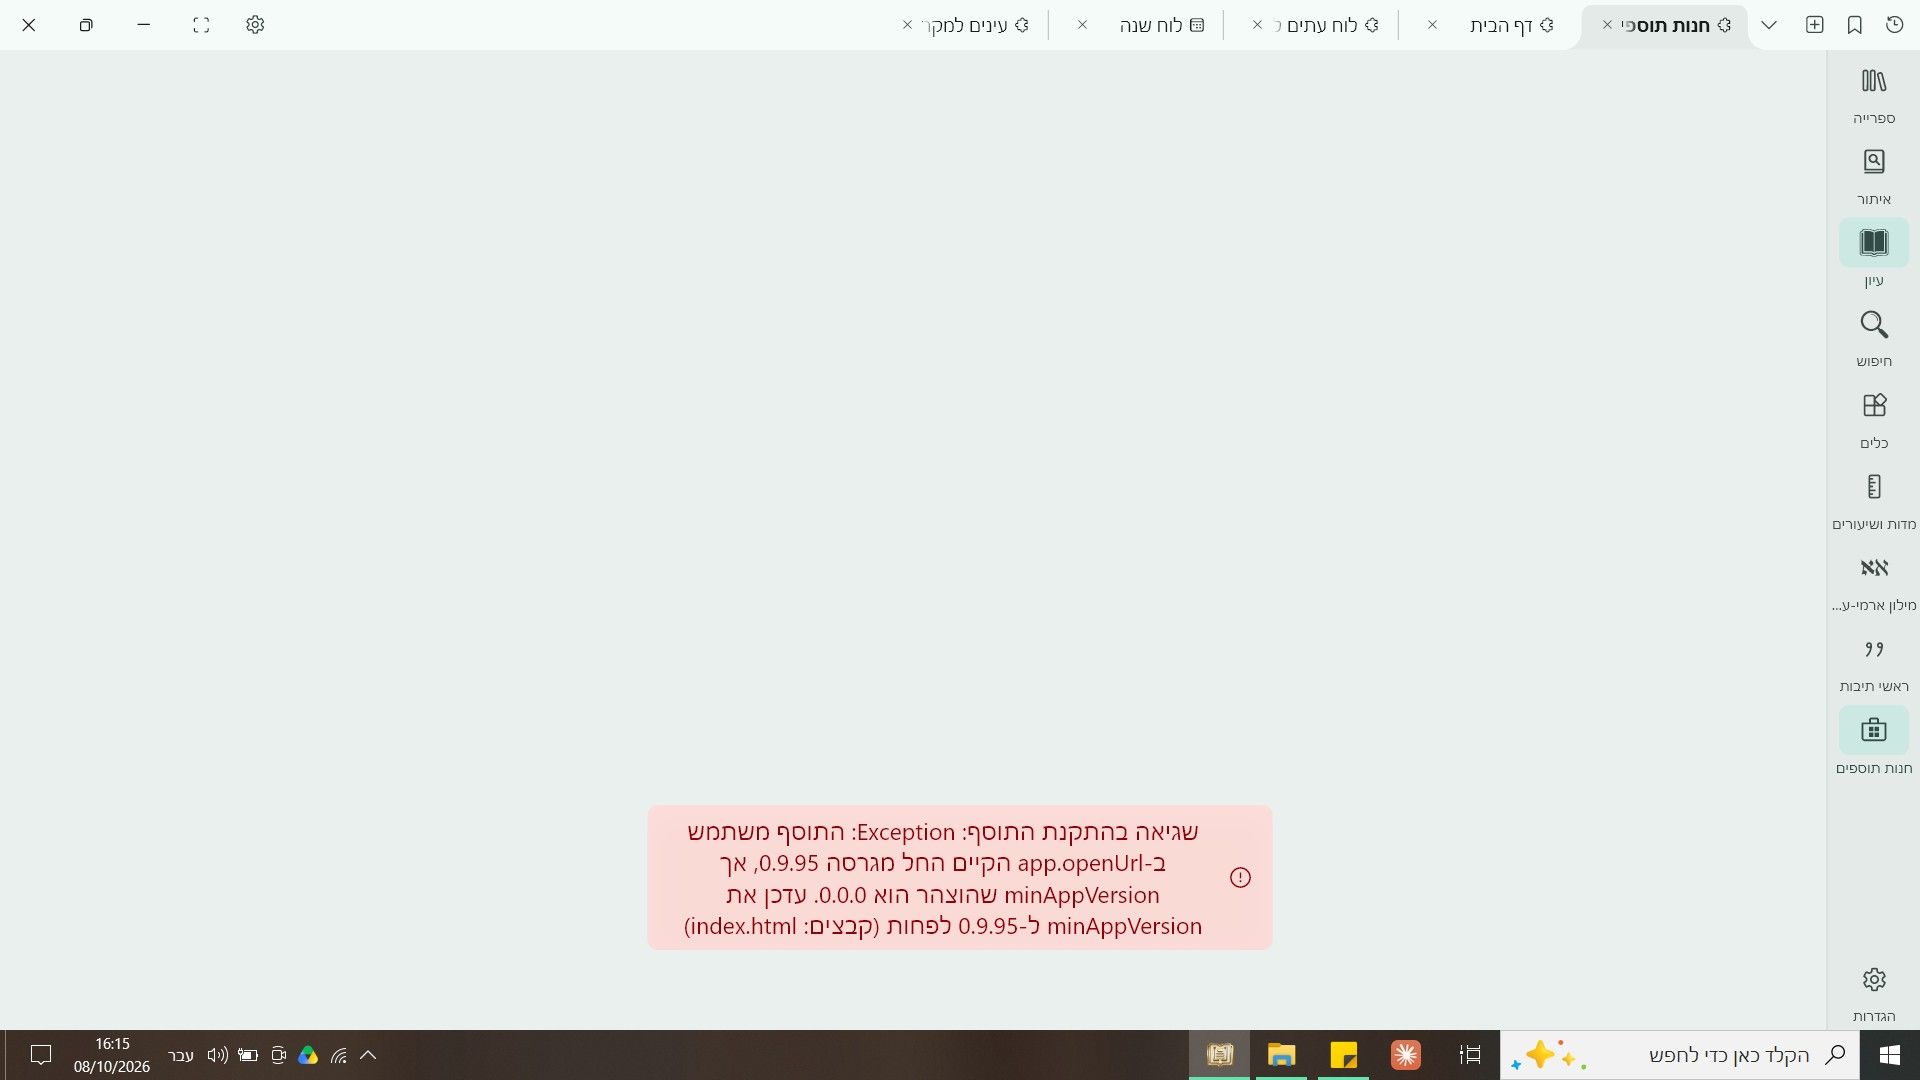Close the חנות תוספים tab
1920x1080 pixels.
pos(1607,25)
